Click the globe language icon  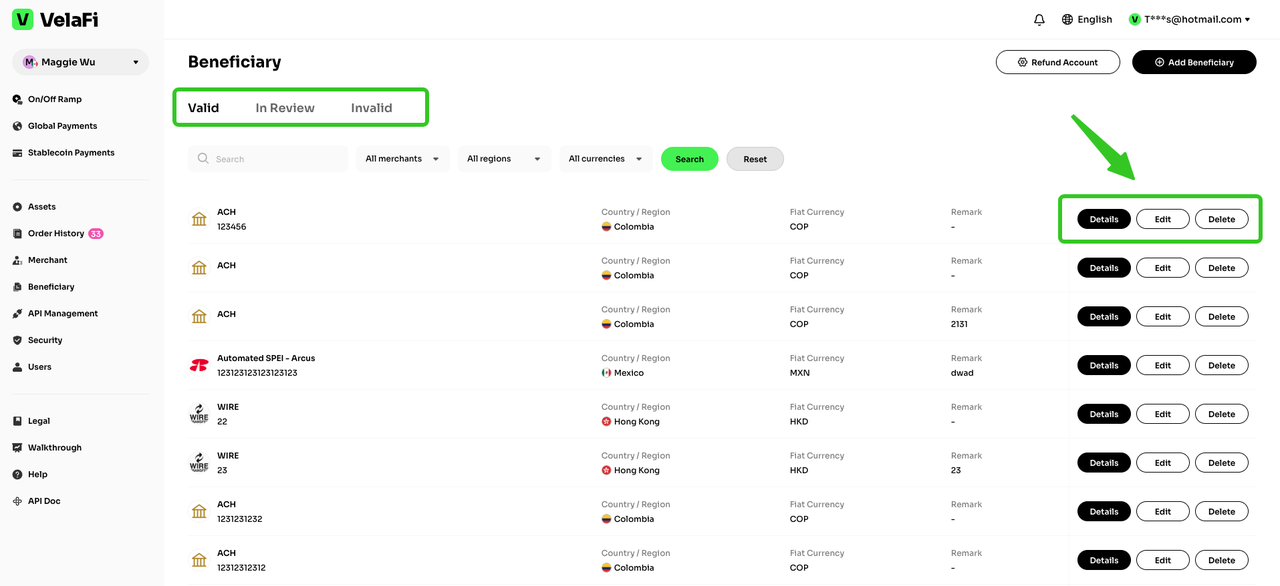coord(1067,20)
